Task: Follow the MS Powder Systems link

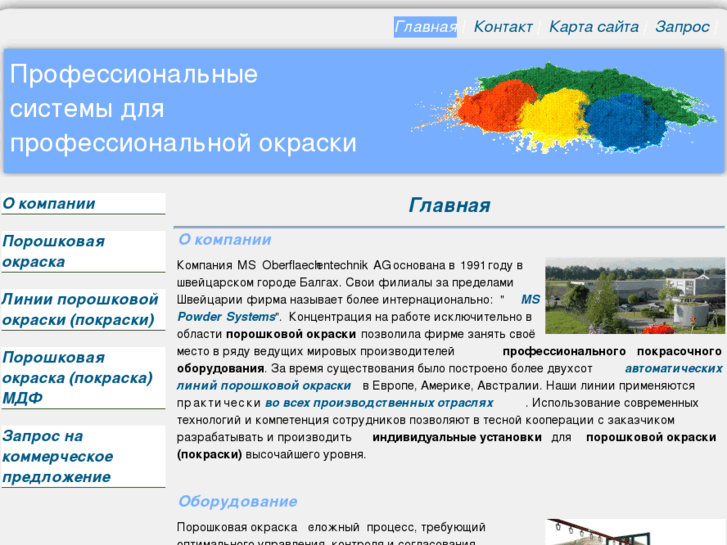Action: tap(227, 317)
